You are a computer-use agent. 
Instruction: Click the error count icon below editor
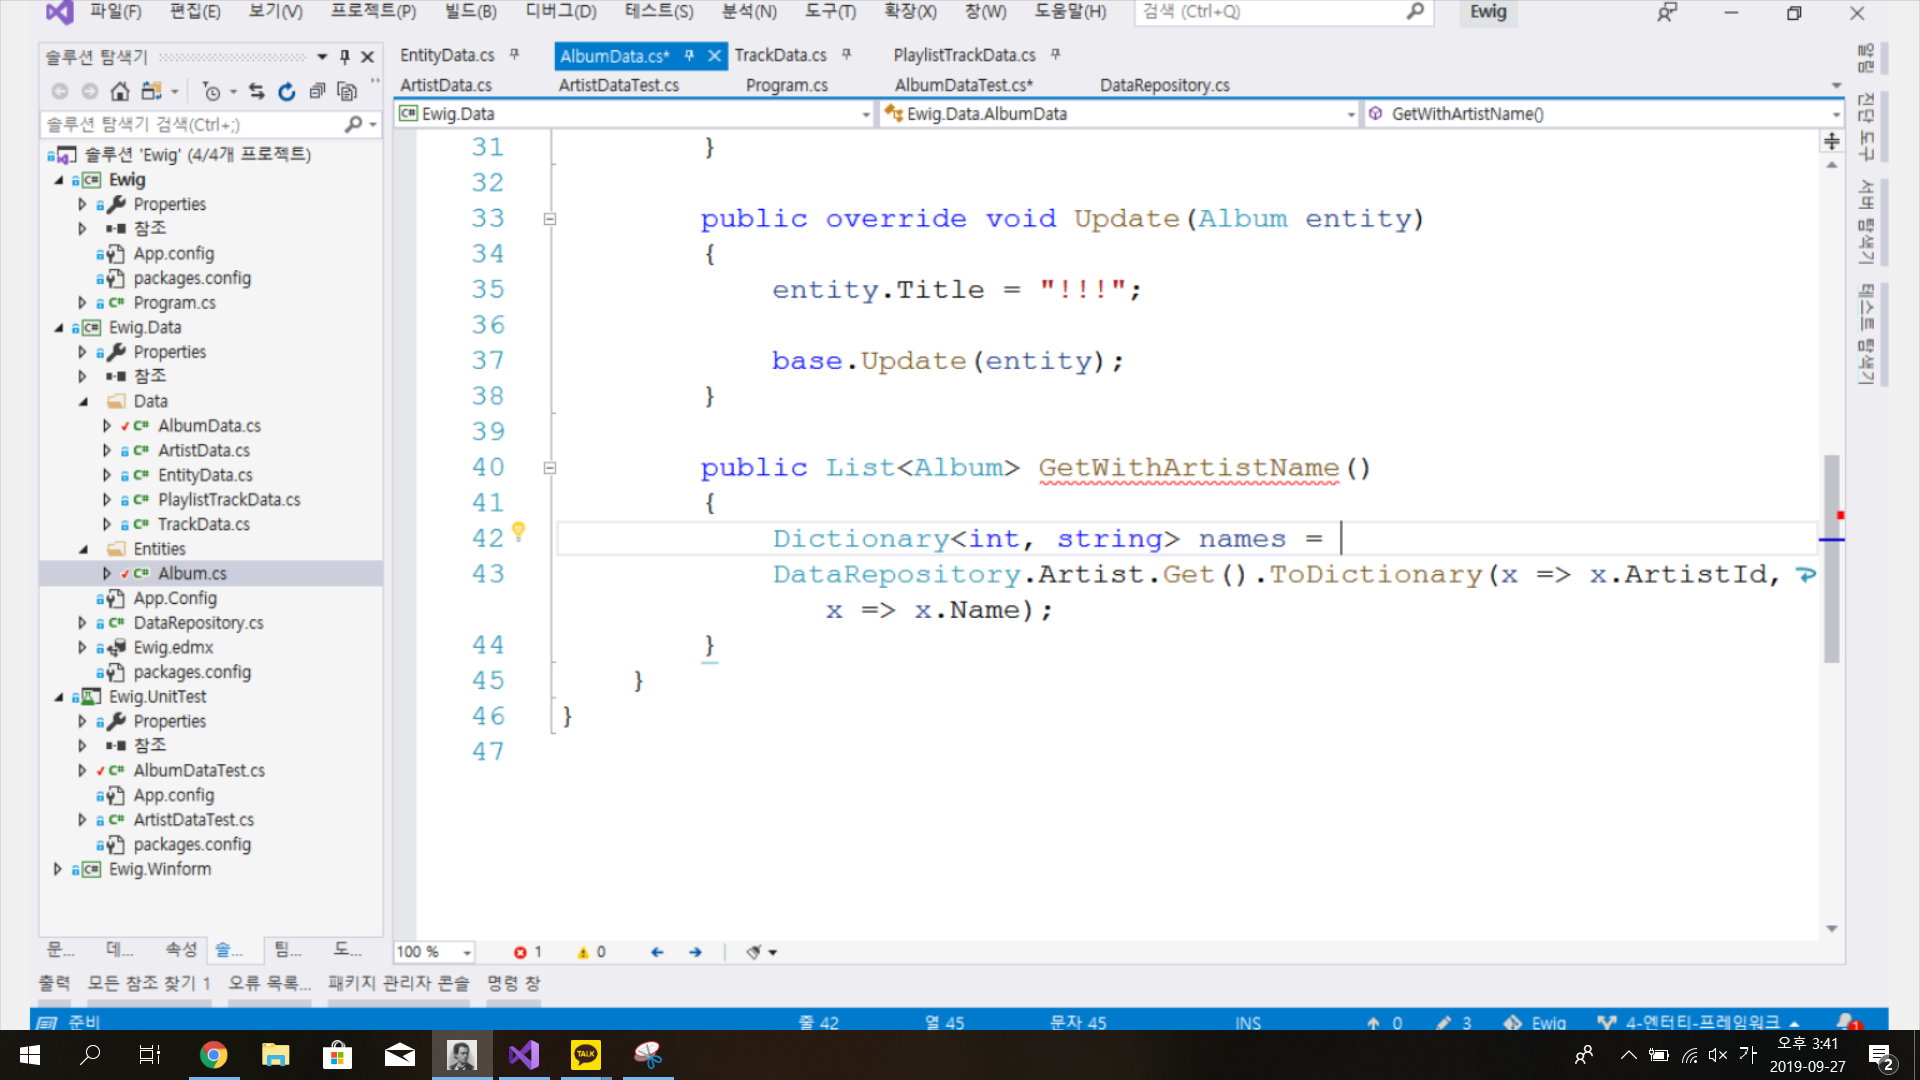click(520, 952)
